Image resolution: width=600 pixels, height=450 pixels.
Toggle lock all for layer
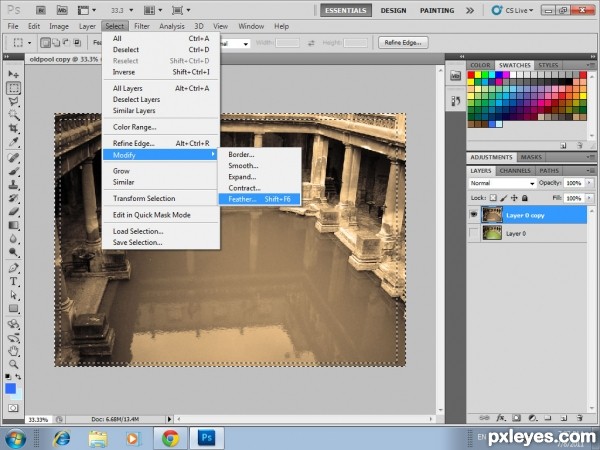525,198
